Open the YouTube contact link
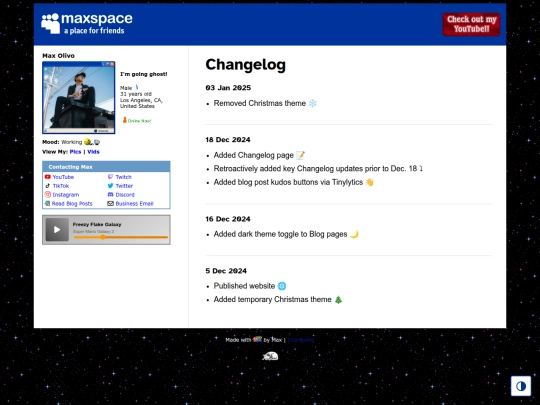The height and width of the screenshot is (405, 540). click(x=63, y=177)
